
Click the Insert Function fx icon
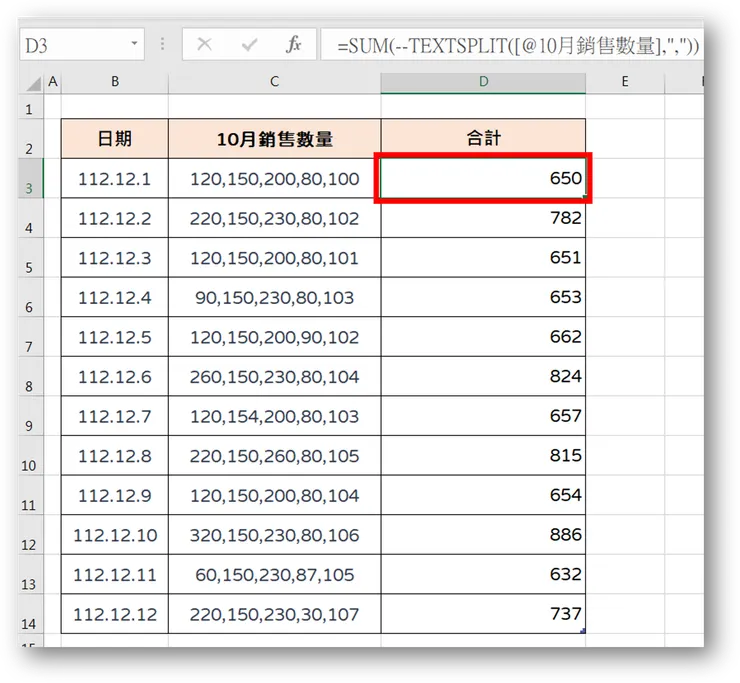pos(294,45)
